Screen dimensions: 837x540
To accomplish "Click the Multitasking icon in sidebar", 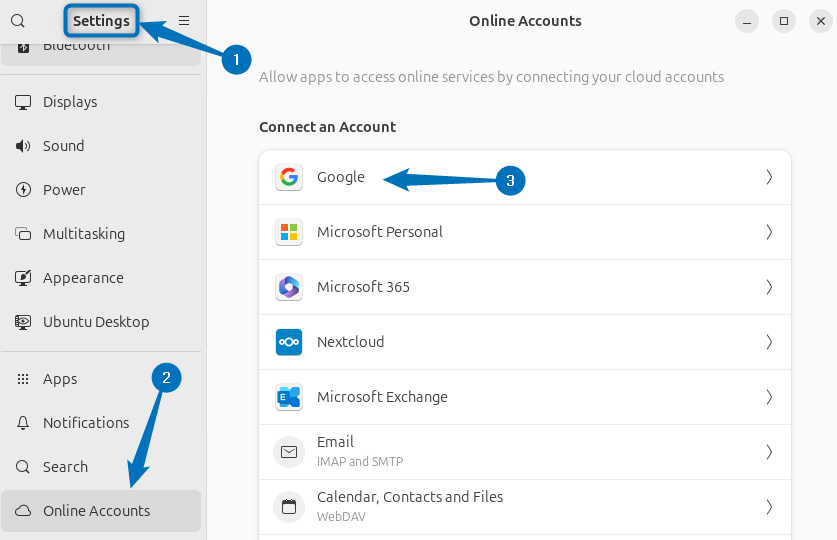I will pos(23,234).
